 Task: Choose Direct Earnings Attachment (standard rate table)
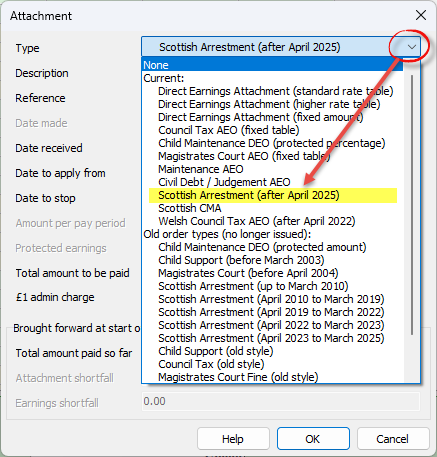[x=275, y=91]
